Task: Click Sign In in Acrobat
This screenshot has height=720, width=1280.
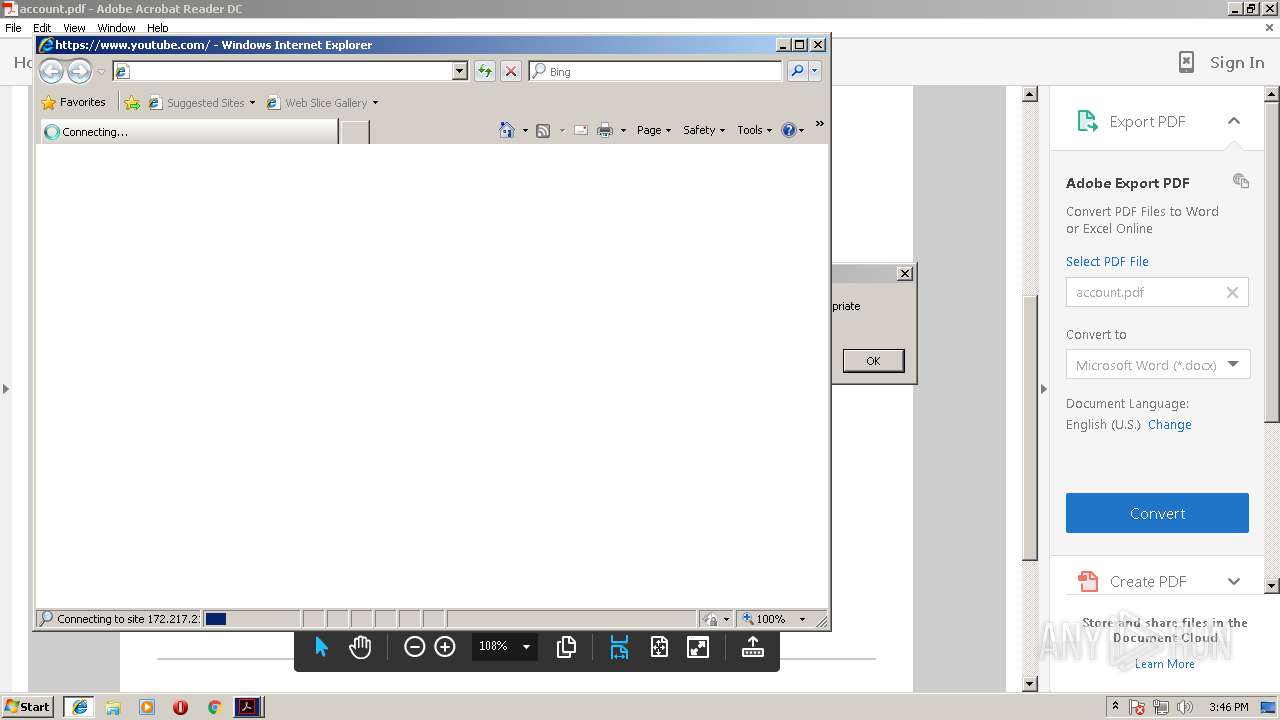Action: [x=1237, y=62]
